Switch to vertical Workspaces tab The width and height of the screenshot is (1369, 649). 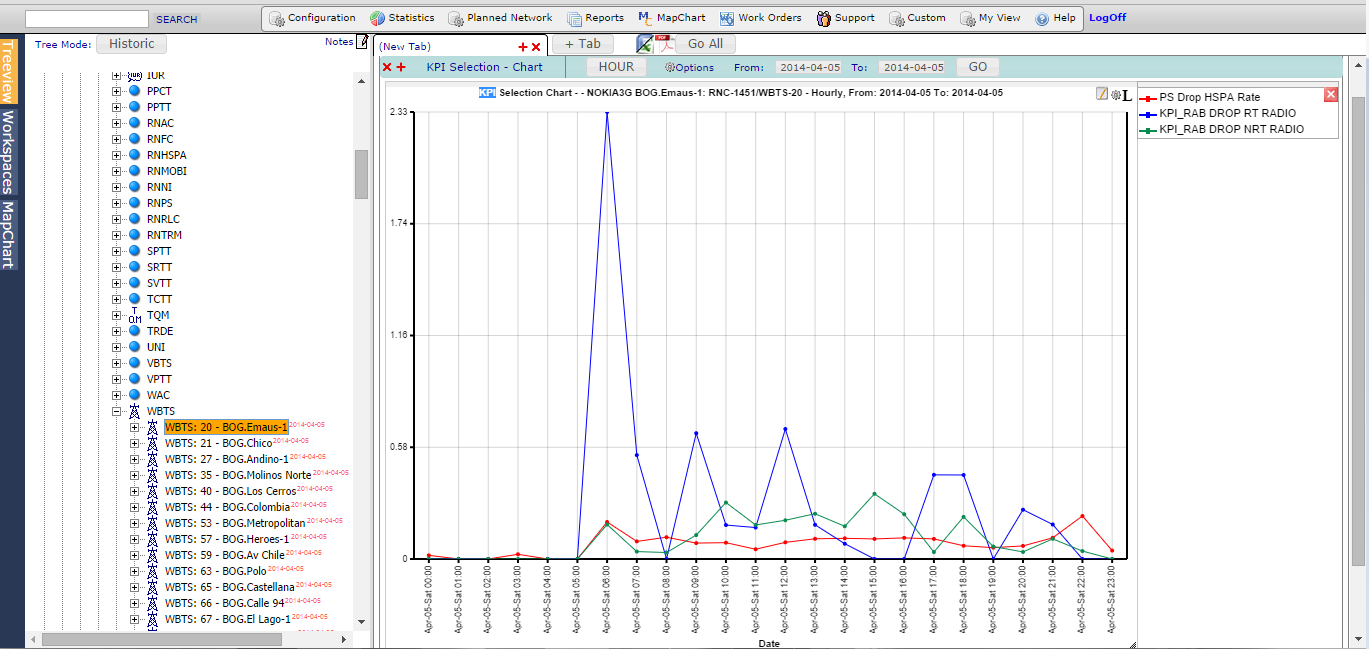pyautogui.click(x=8, y=151)
